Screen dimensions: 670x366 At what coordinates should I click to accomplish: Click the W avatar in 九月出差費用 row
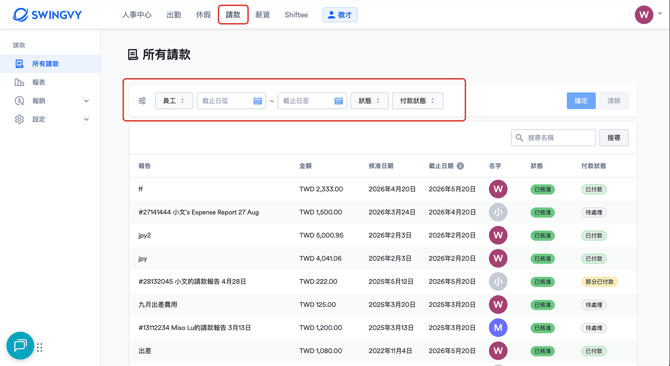[498, 304]
